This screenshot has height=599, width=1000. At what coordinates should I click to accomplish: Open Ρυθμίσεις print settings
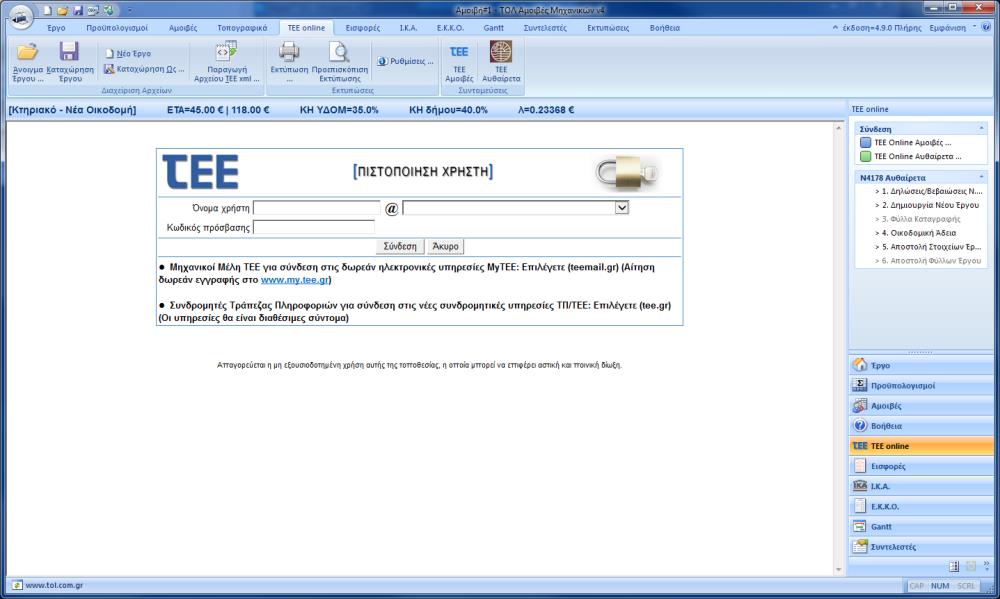click(405, 61)
